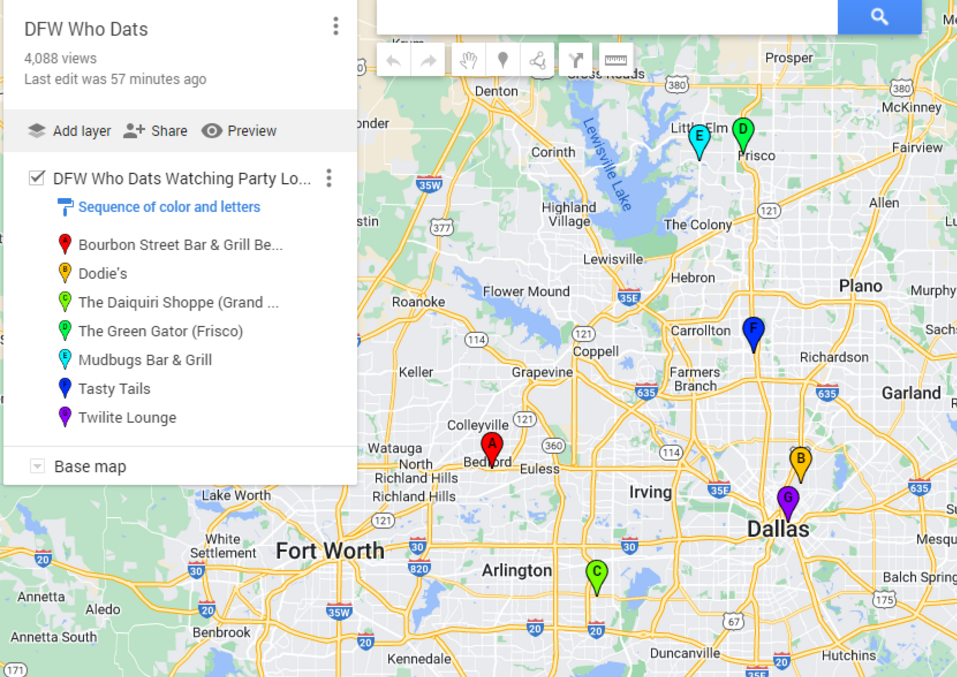957x677 pixels.
Task: Click the undo arrow in map toolbar
Action: click(394, 60)
